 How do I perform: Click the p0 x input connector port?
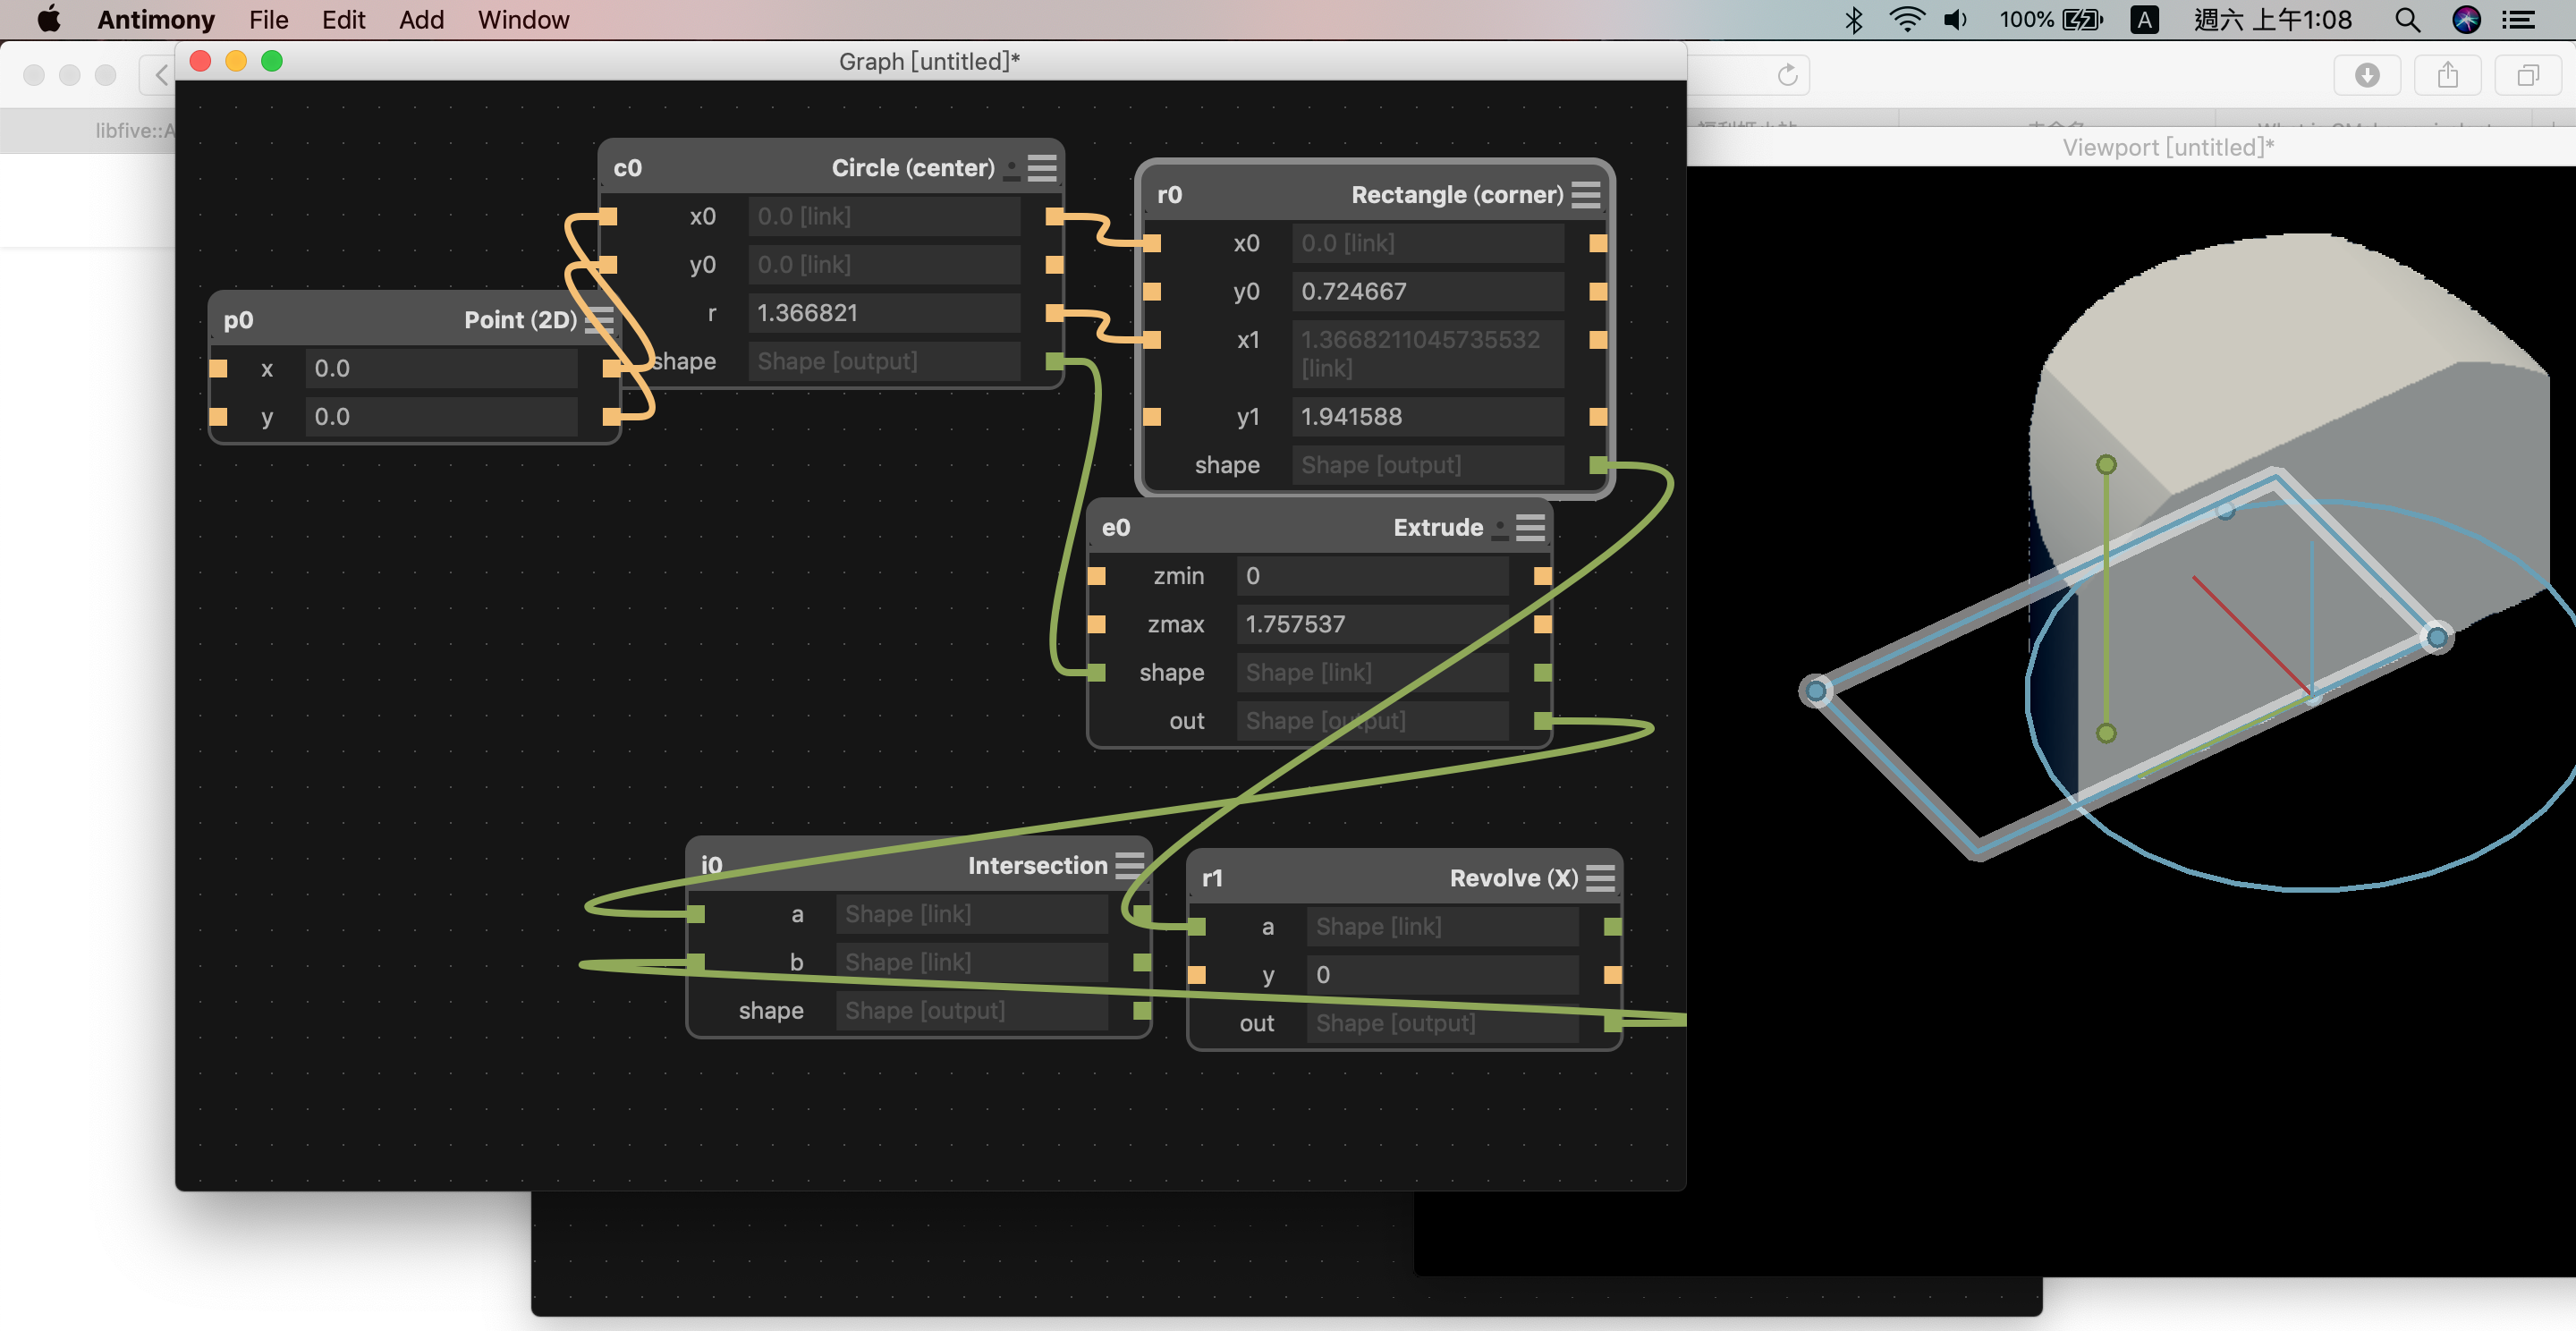pos(218,369)
